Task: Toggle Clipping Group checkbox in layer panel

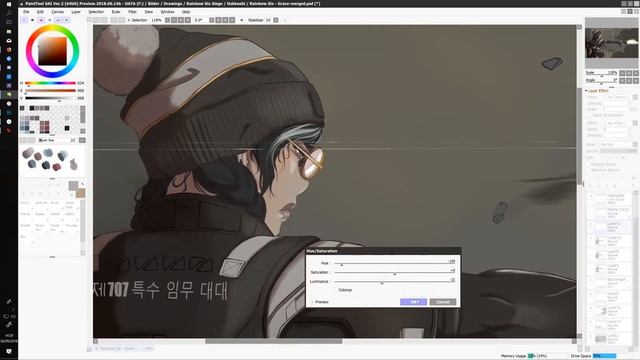Action: click(x=589, y=164)
